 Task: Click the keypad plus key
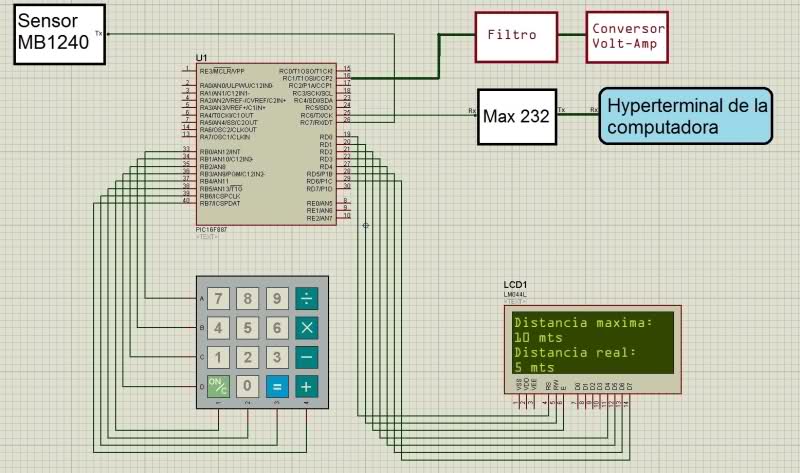pos(307,386)
